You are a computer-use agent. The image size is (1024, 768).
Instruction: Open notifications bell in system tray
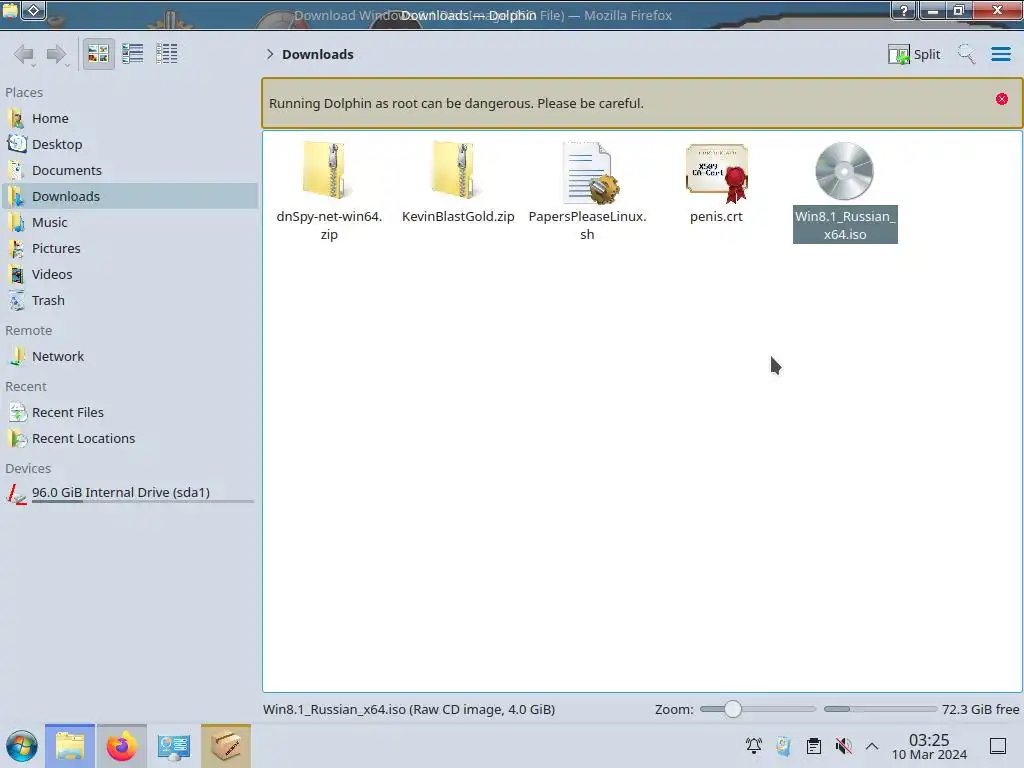tap(754, 745)
